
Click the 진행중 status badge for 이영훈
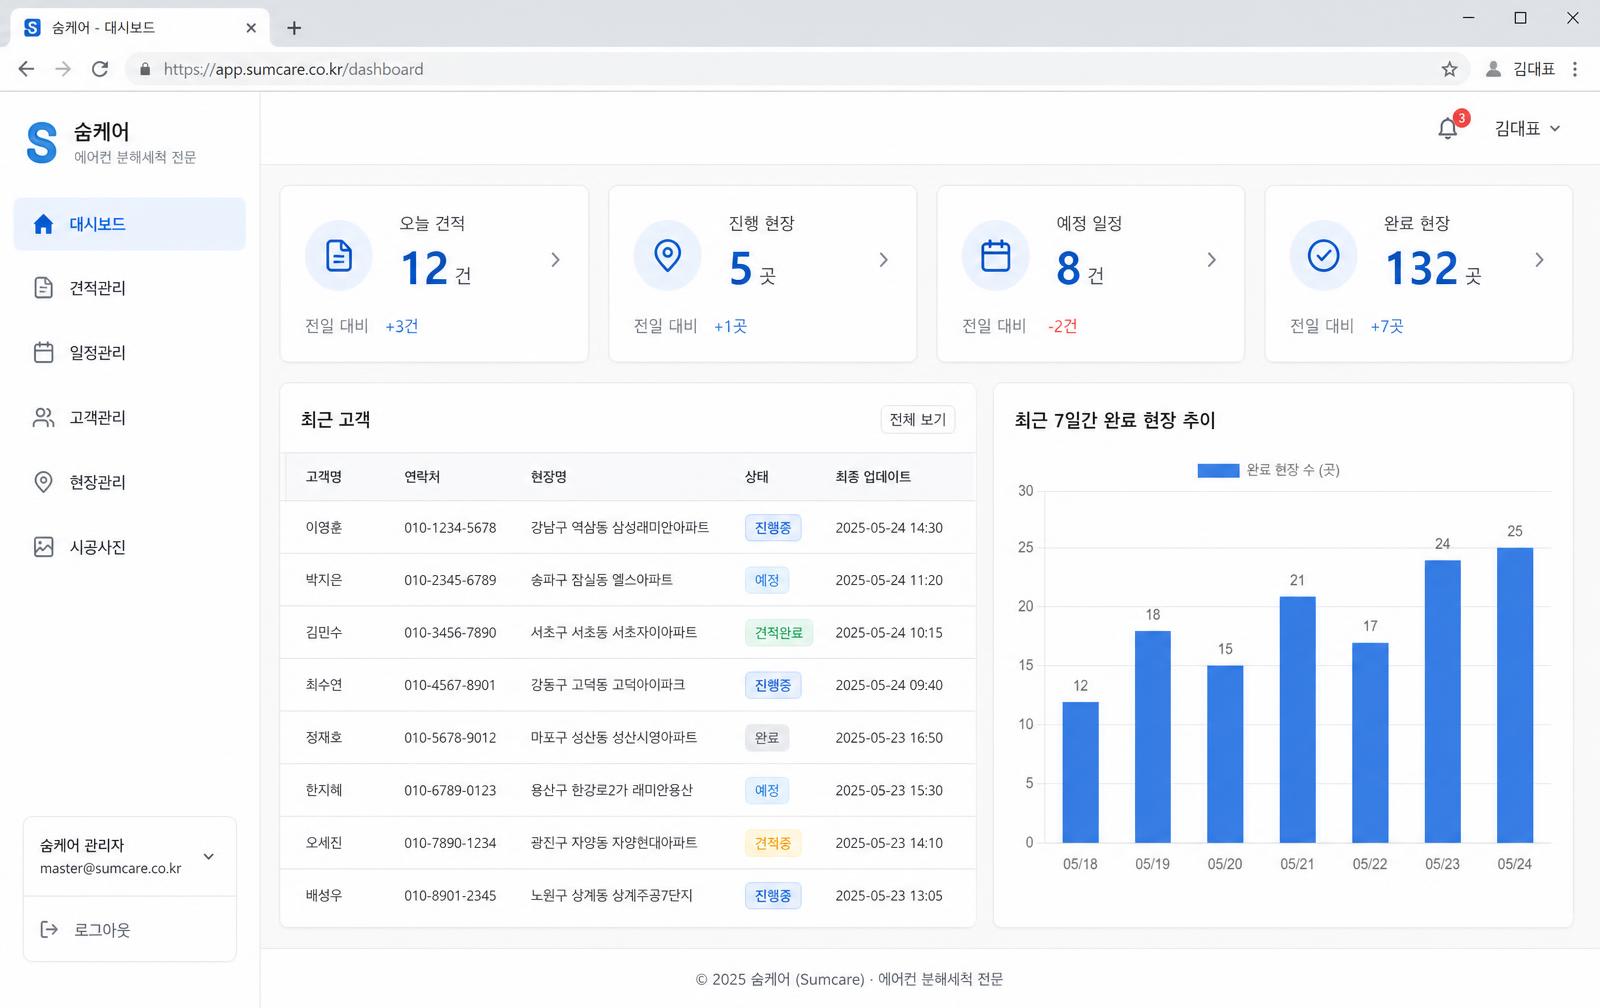(x=773, y=528)
